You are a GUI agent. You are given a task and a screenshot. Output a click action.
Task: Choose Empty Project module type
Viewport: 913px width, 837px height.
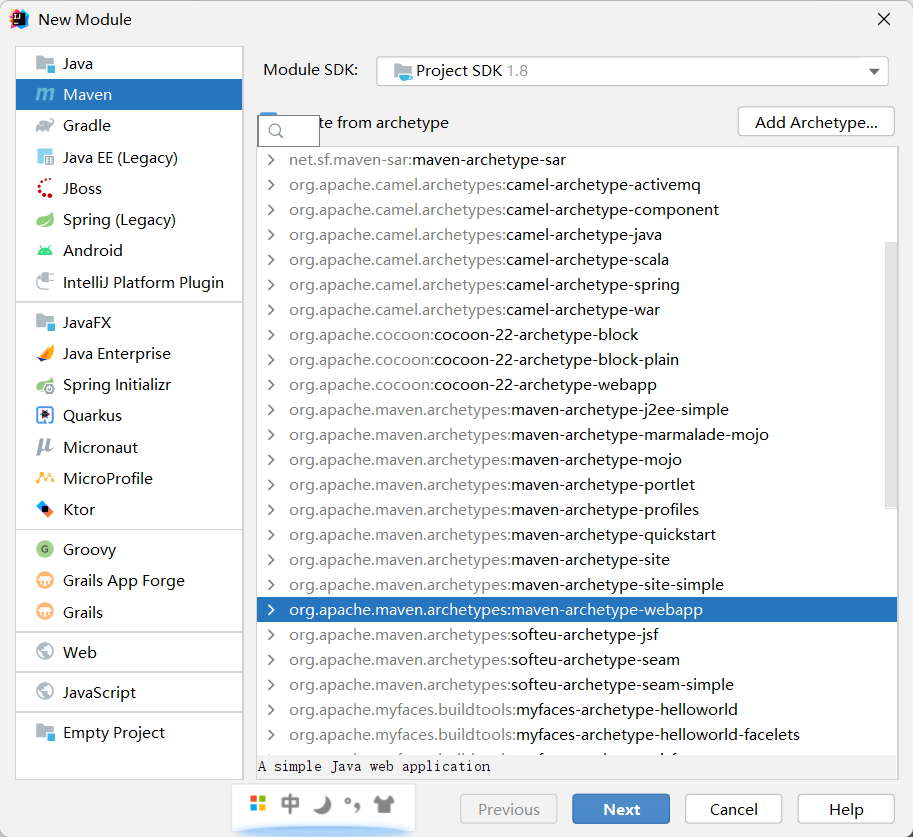(129, 732)
